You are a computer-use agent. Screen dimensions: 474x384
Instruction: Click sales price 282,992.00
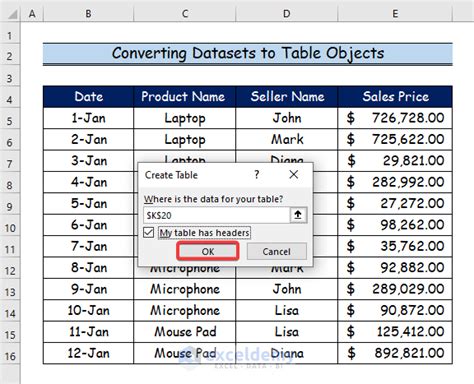coord(395,182)
